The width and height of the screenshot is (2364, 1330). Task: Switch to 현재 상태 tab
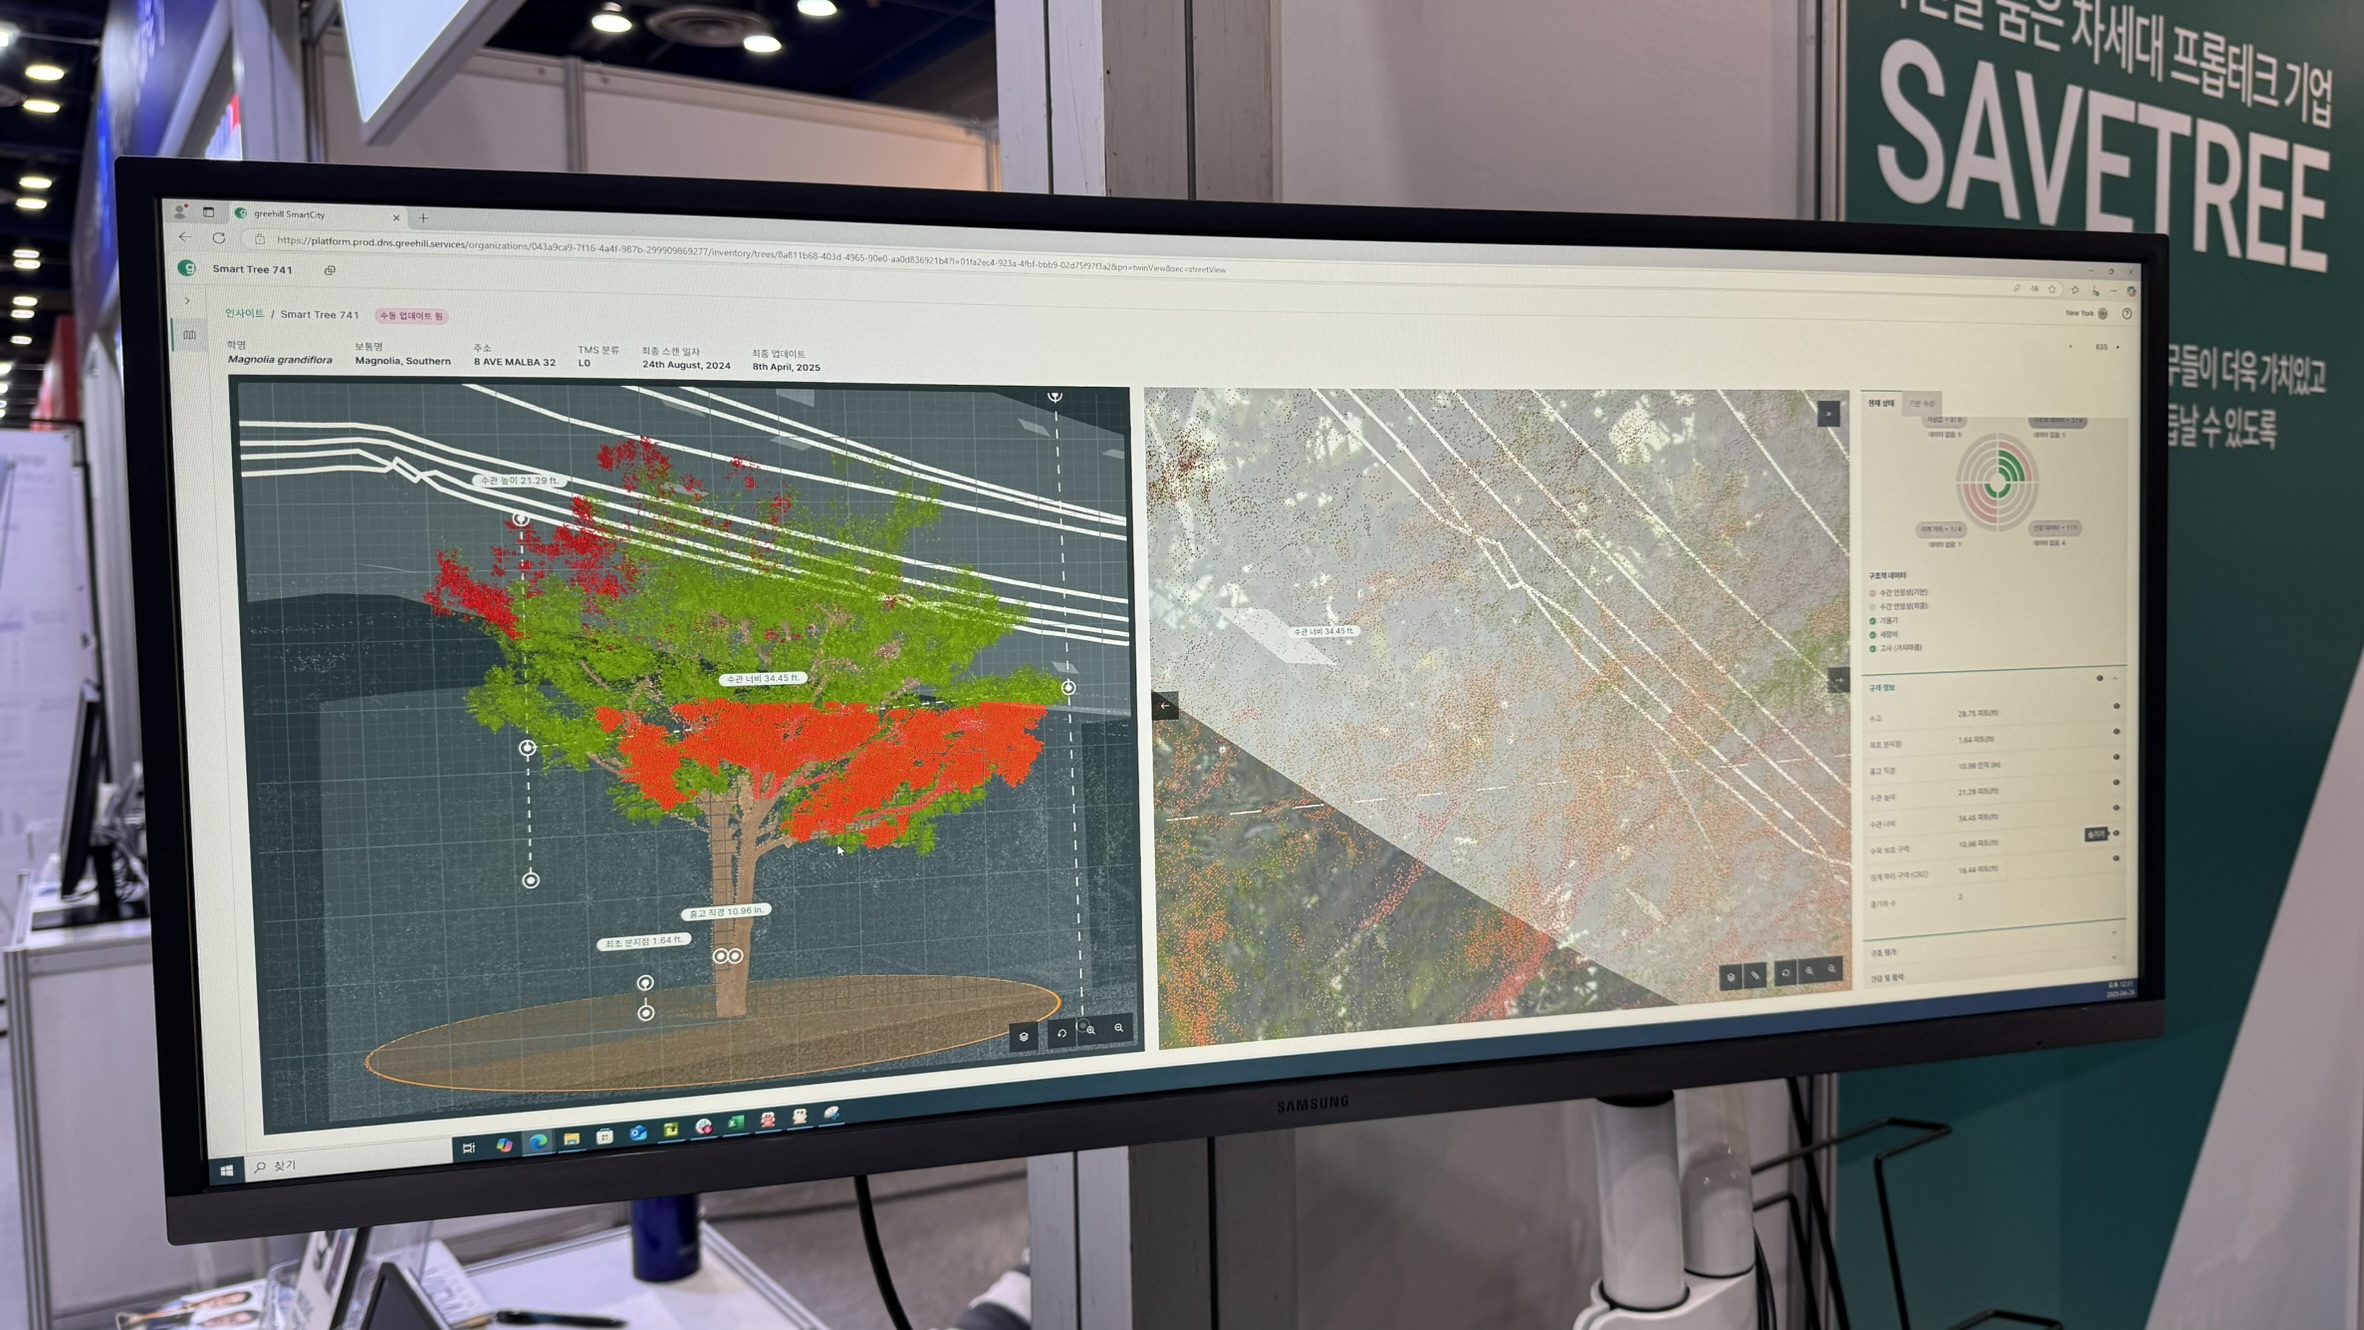[x=1880, y=403]
